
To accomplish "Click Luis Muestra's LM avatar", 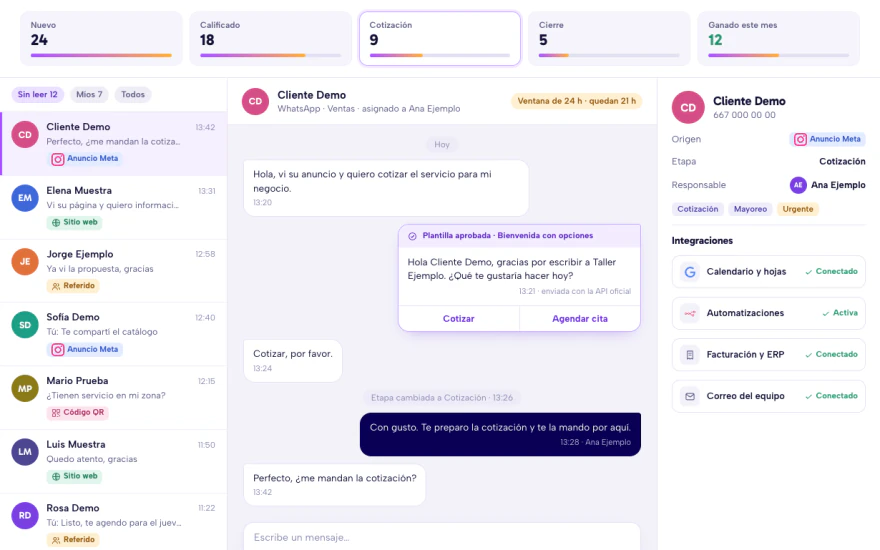I will [25, 452].
